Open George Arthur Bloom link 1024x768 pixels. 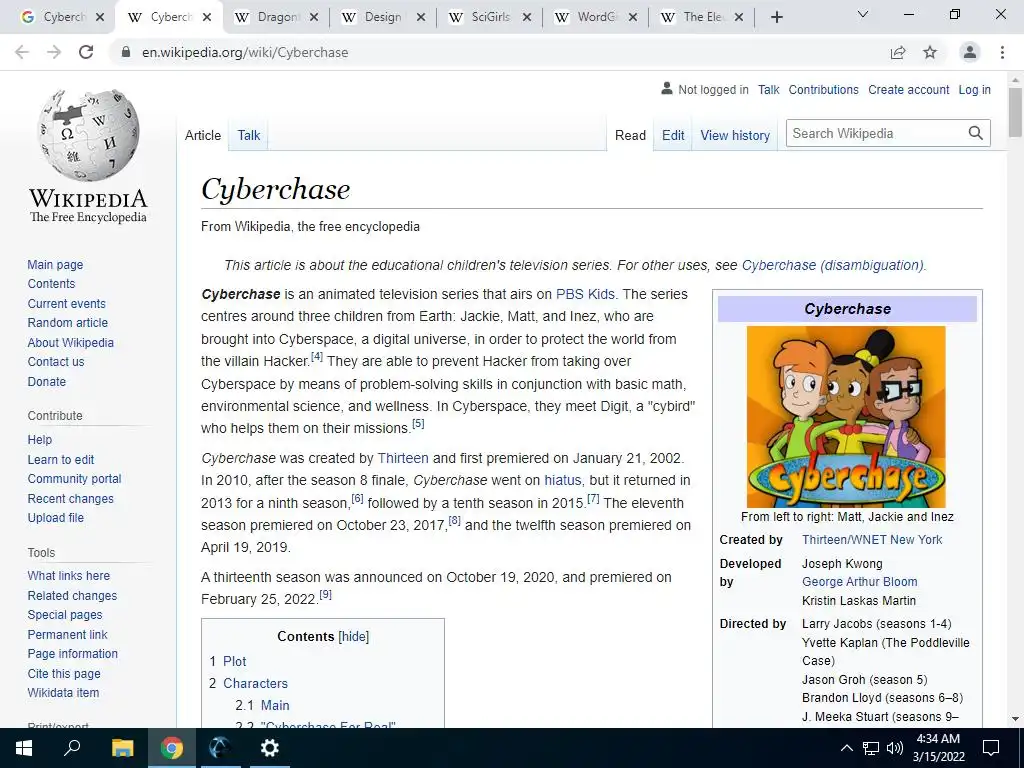pos(859,581)
